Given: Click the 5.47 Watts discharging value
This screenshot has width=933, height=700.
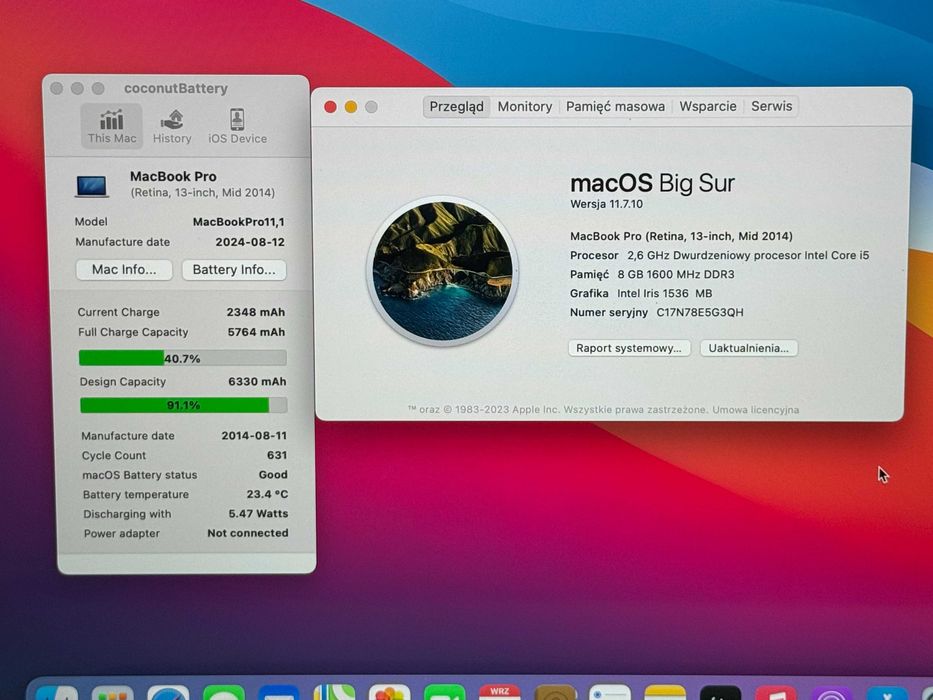Looking at the screenshot, I should coord(258,514).
